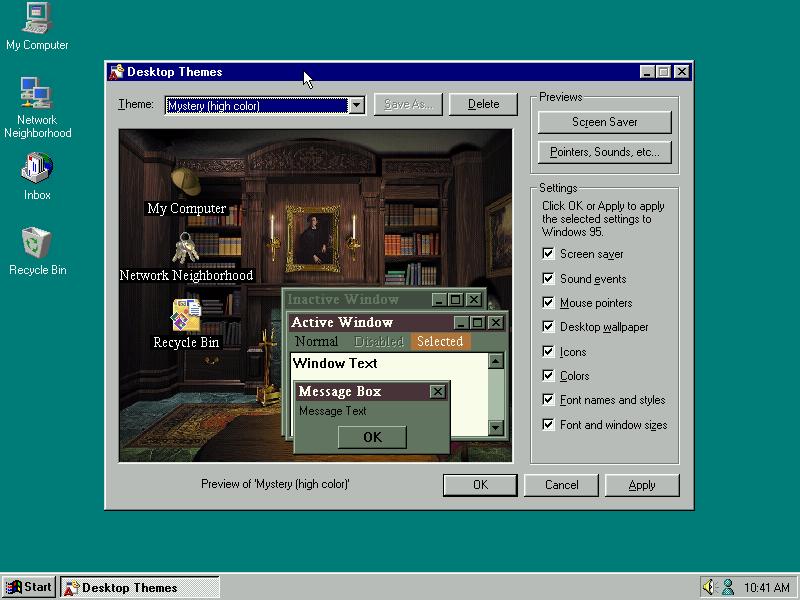Click 'Preview of Mystery (high color)' caption
800x600 pixels.
pos(276,484)
